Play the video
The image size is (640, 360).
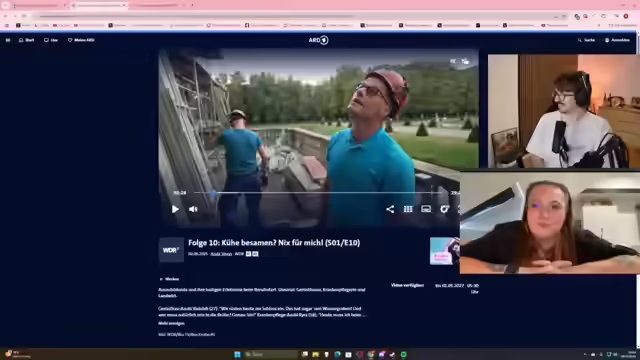pyautogui.click(x=175, y=209)
